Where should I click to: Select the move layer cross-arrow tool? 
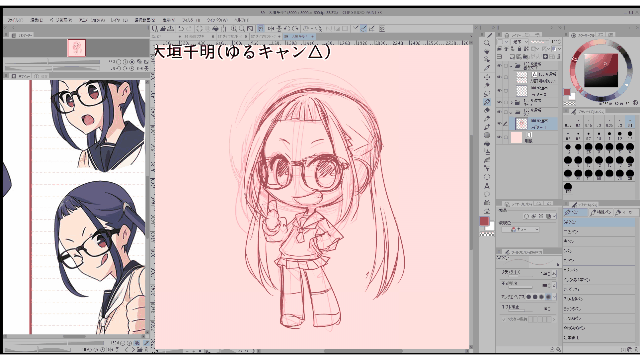487,77
